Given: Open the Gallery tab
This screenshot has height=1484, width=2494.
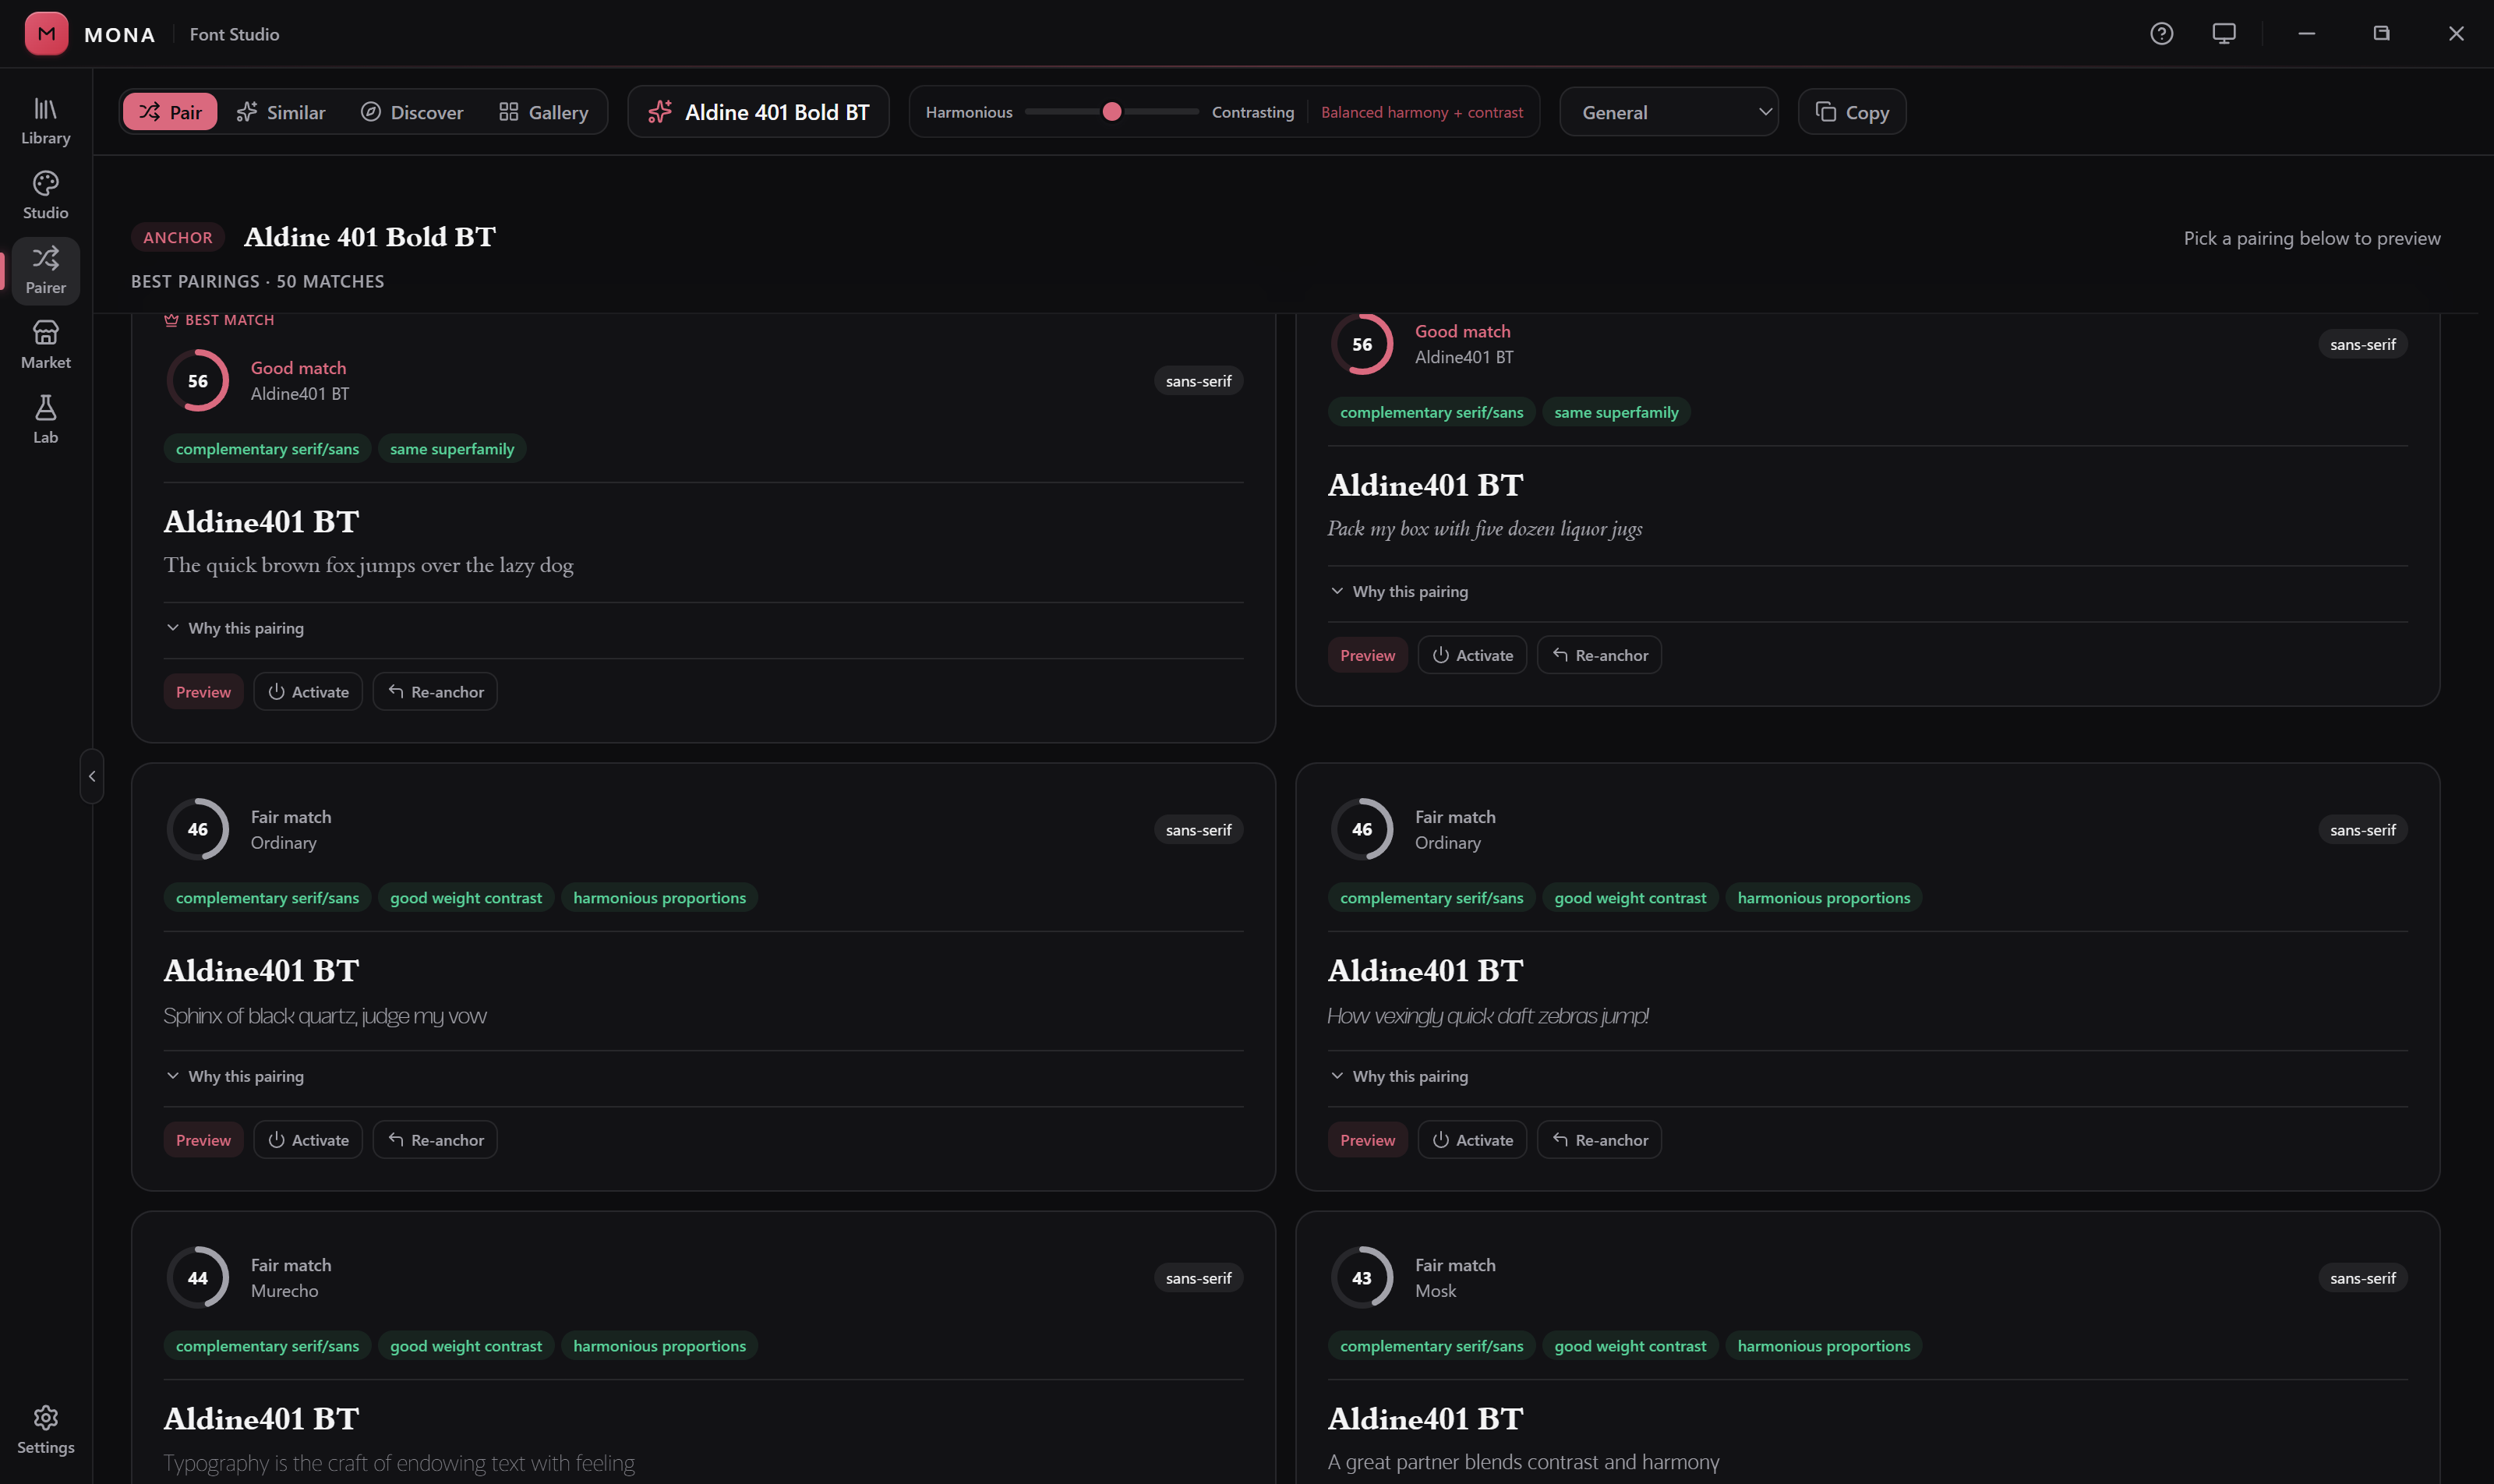Looking at the screenshot, I should tap(544, 112).
